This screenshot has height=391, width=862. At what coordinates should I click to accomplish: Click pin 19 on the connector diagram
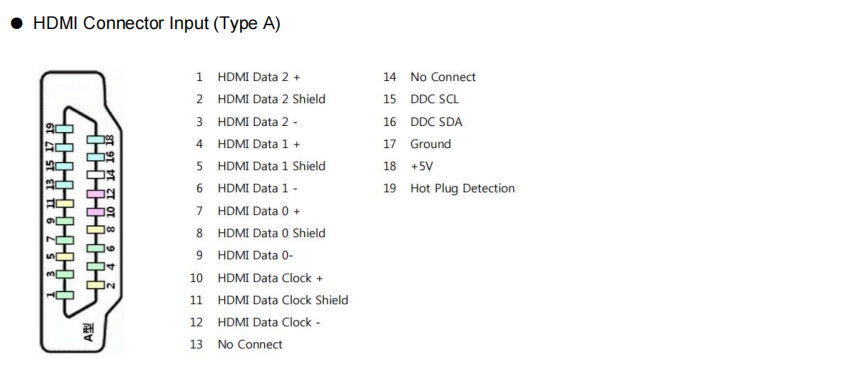[65, 129]
